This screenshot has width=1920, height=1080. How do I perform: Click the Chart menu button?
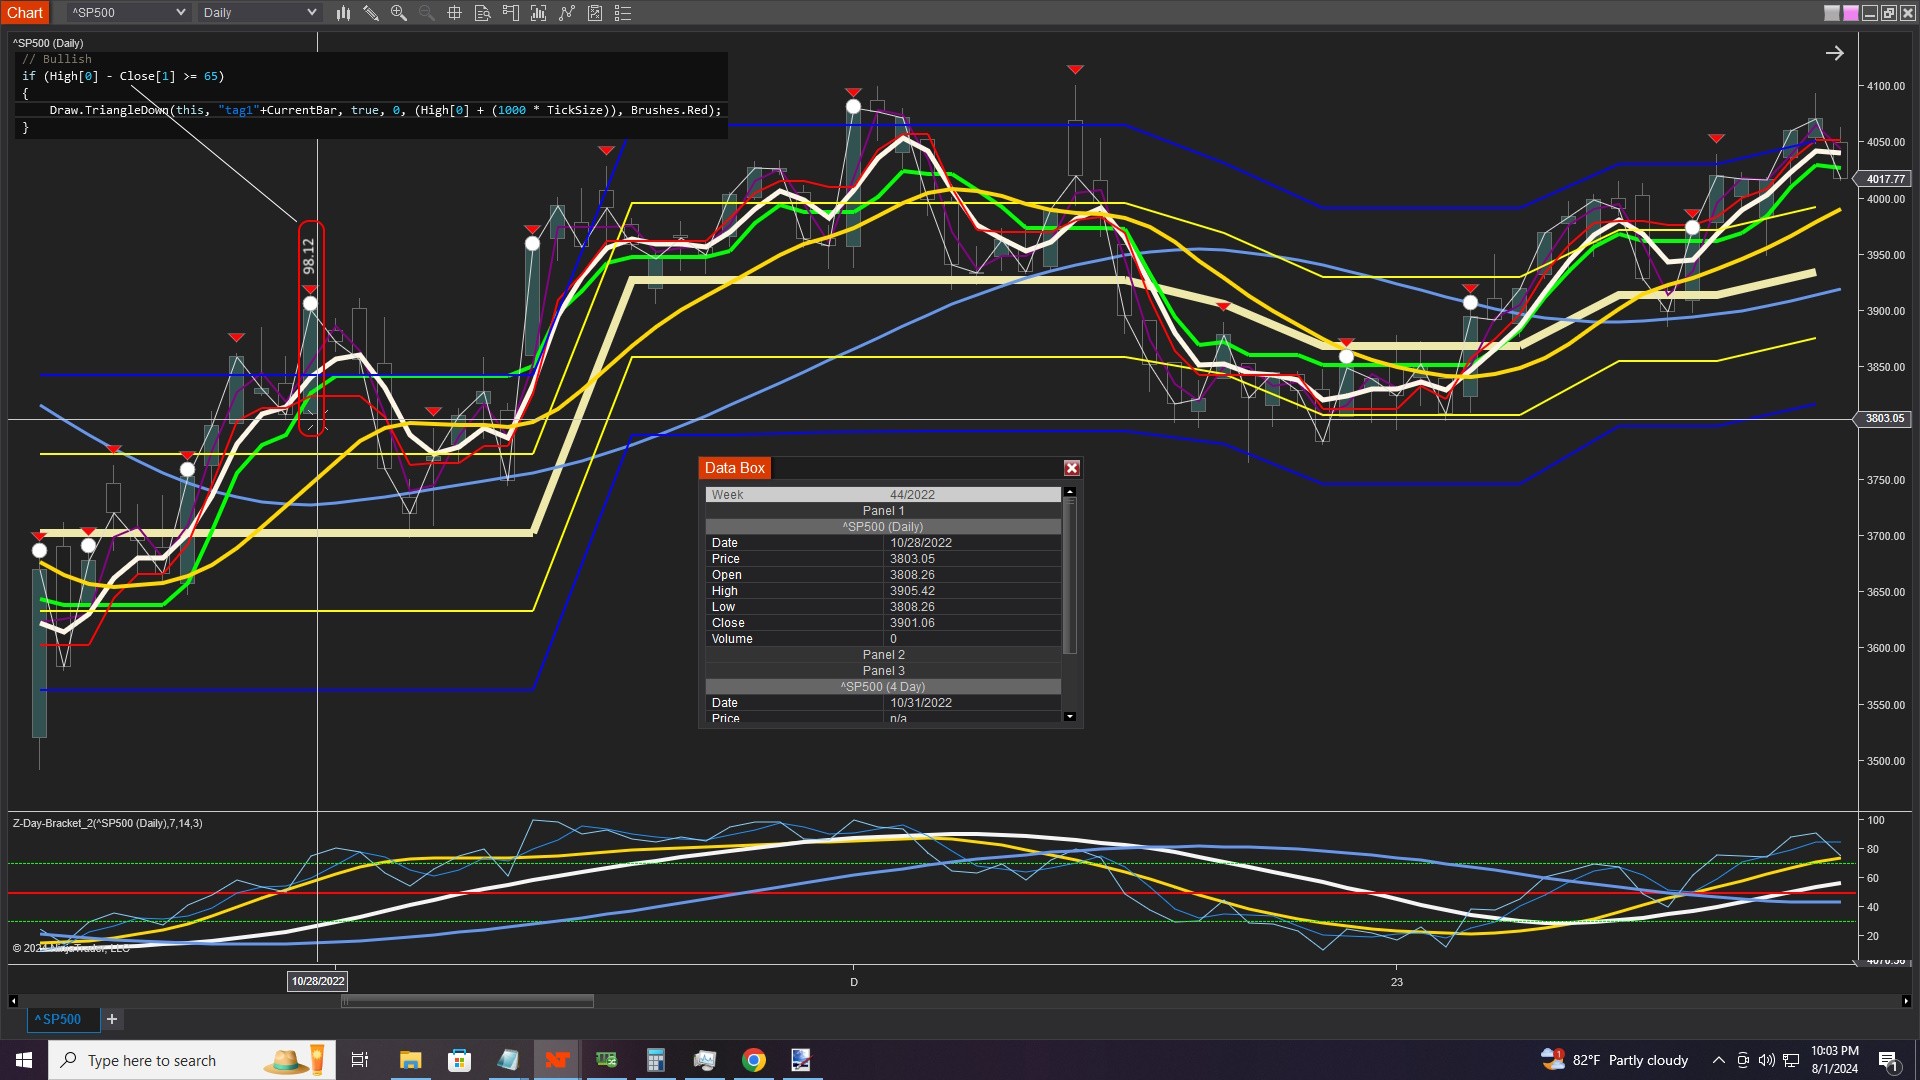click(25, 13)
